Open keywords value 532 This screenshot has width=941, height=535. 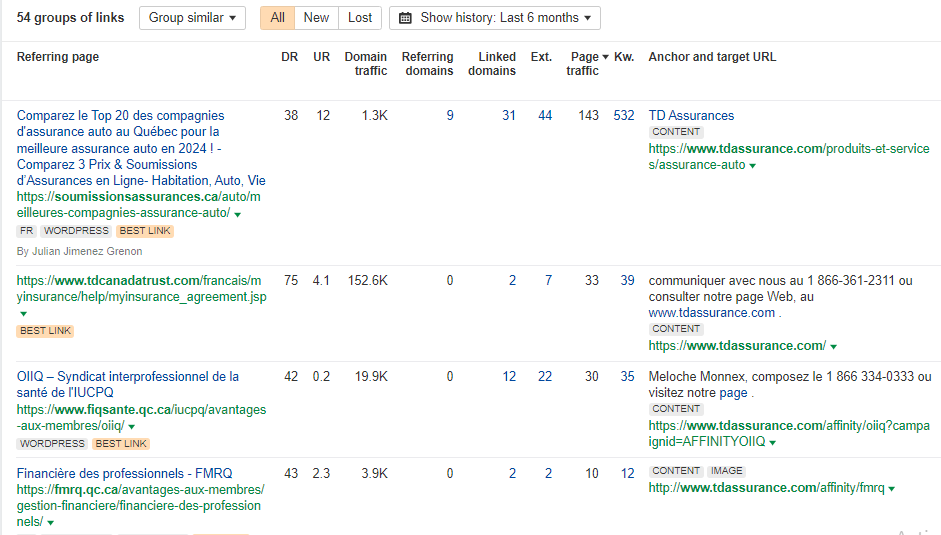[x=624, y=115]
